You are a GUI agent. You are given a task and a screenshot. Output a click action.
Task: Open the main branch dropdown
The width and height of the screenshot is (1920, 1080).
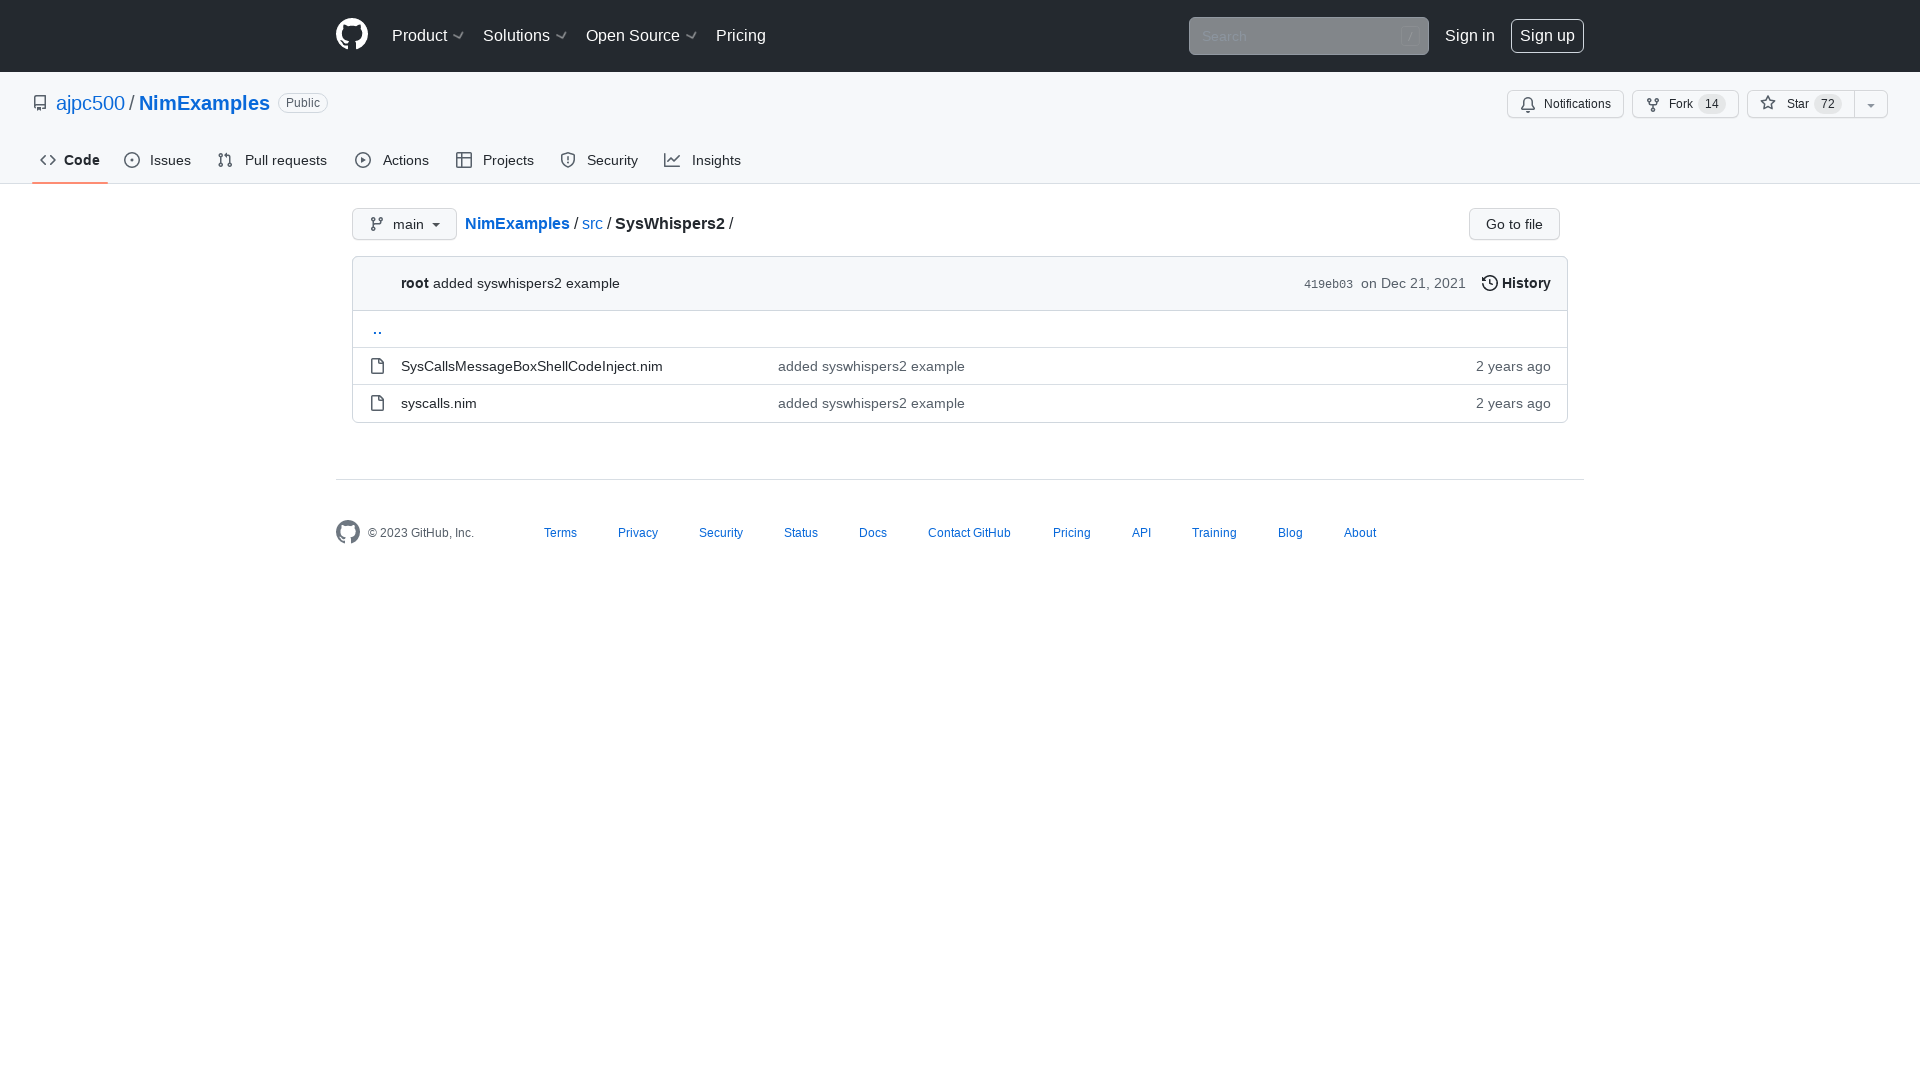pos(404,224)
